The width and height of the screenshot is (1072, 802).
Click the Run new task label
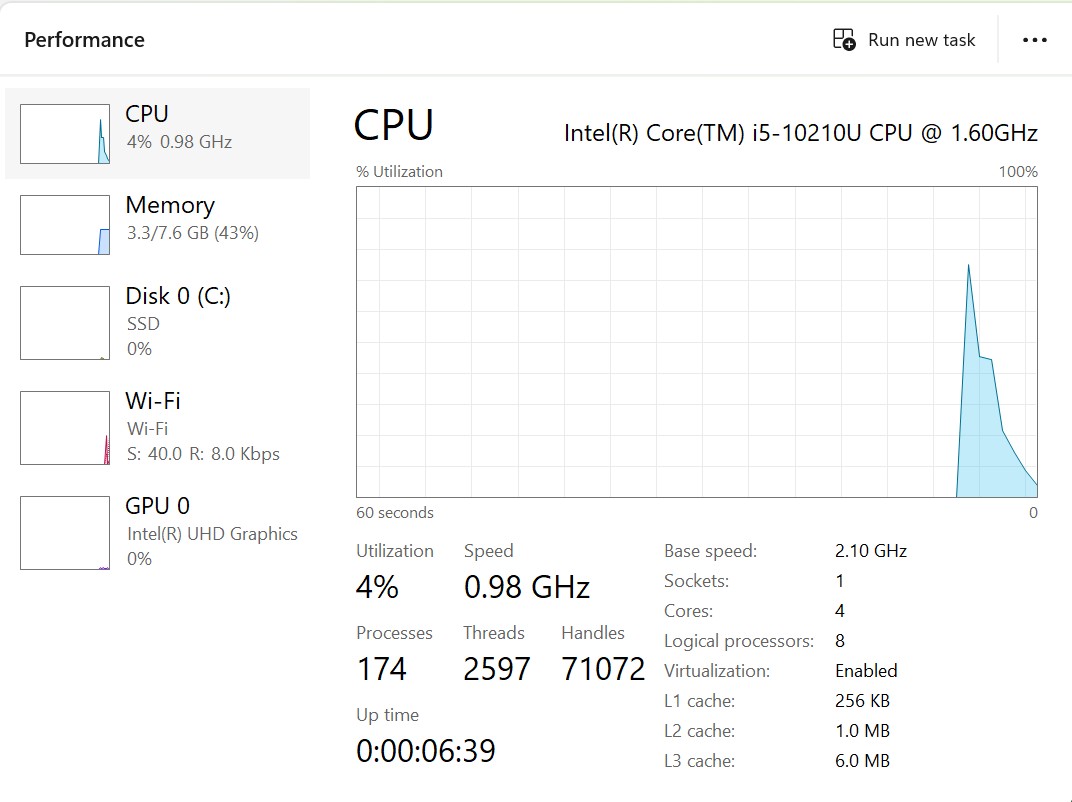[x=921, y=40]
